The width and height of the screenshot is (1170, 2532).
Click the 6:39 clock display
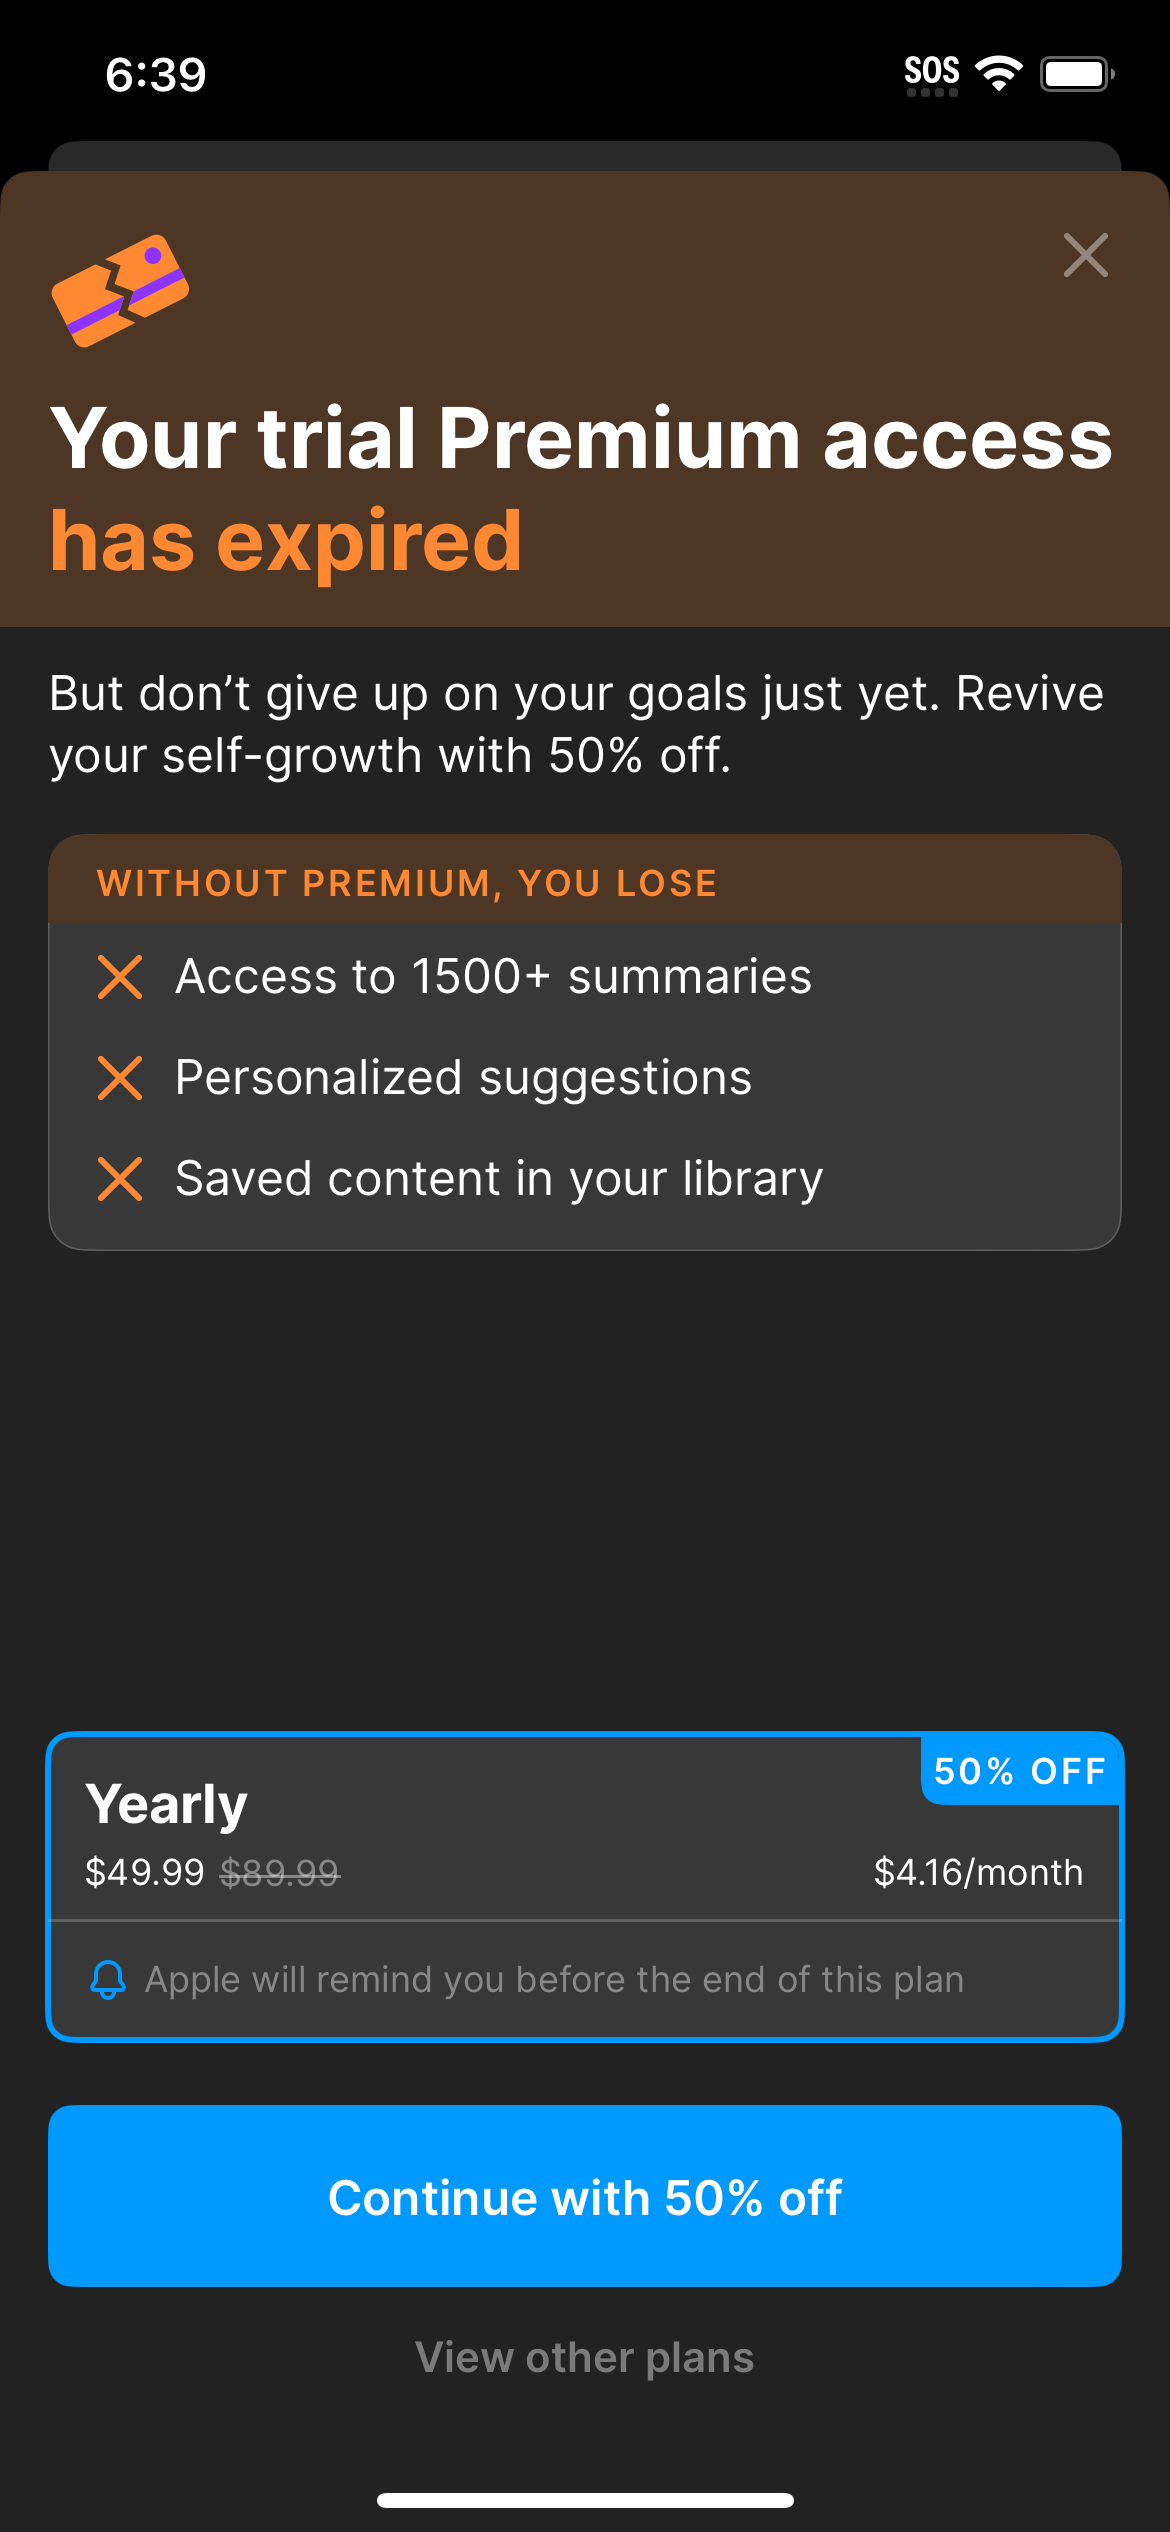[x=156, y=73]
